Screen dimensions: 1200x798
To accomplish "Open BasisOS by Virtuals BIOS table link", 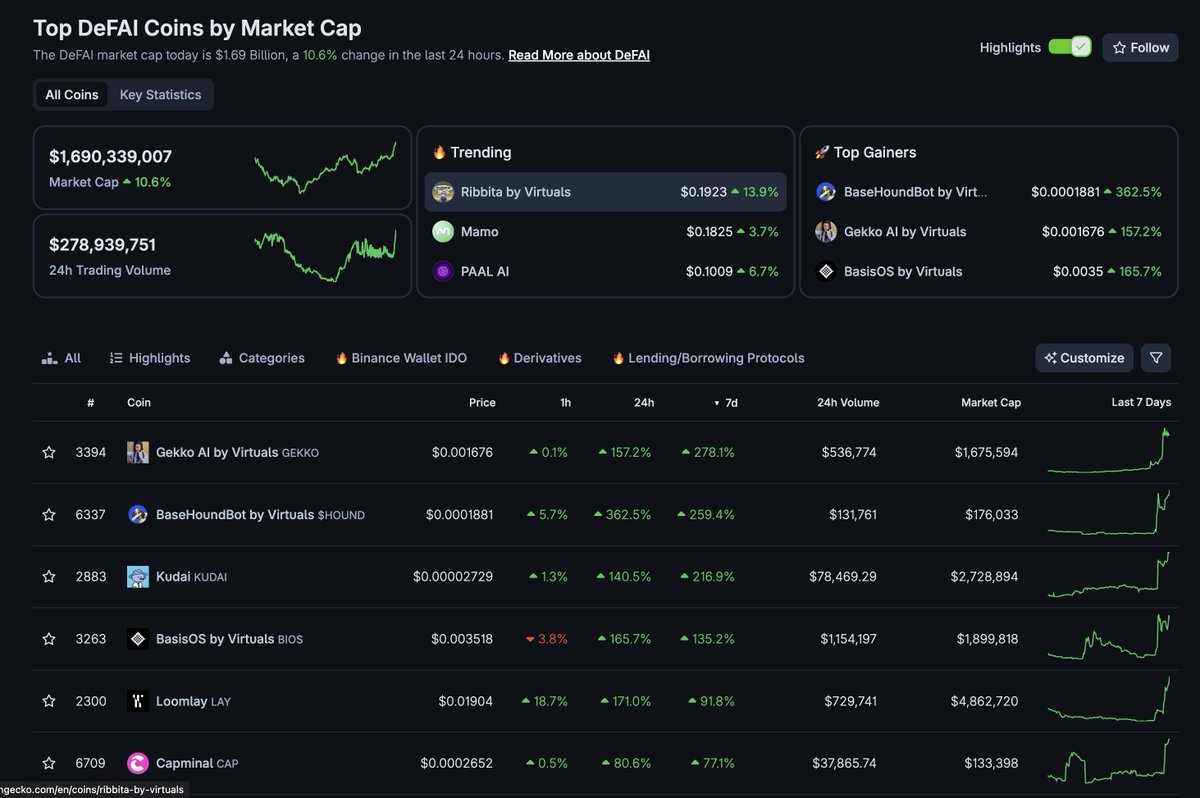I will pos(229,639).
